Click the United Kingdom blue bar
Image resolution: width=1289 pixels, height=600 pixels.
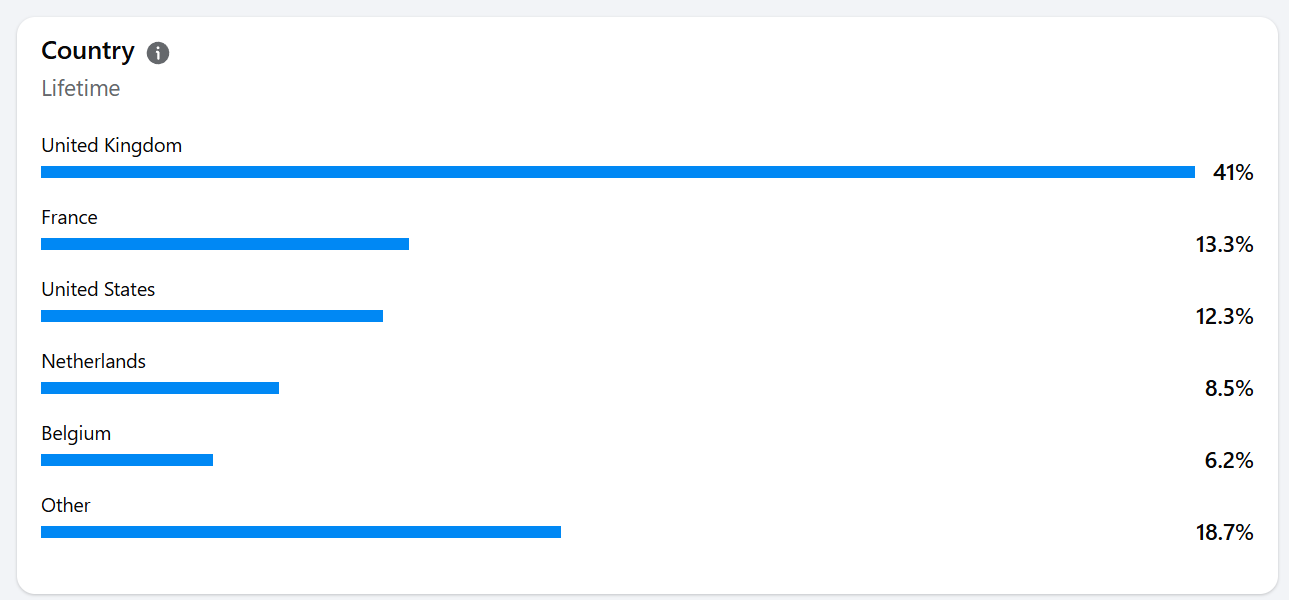pyautogui.click(x=618, y=172)
